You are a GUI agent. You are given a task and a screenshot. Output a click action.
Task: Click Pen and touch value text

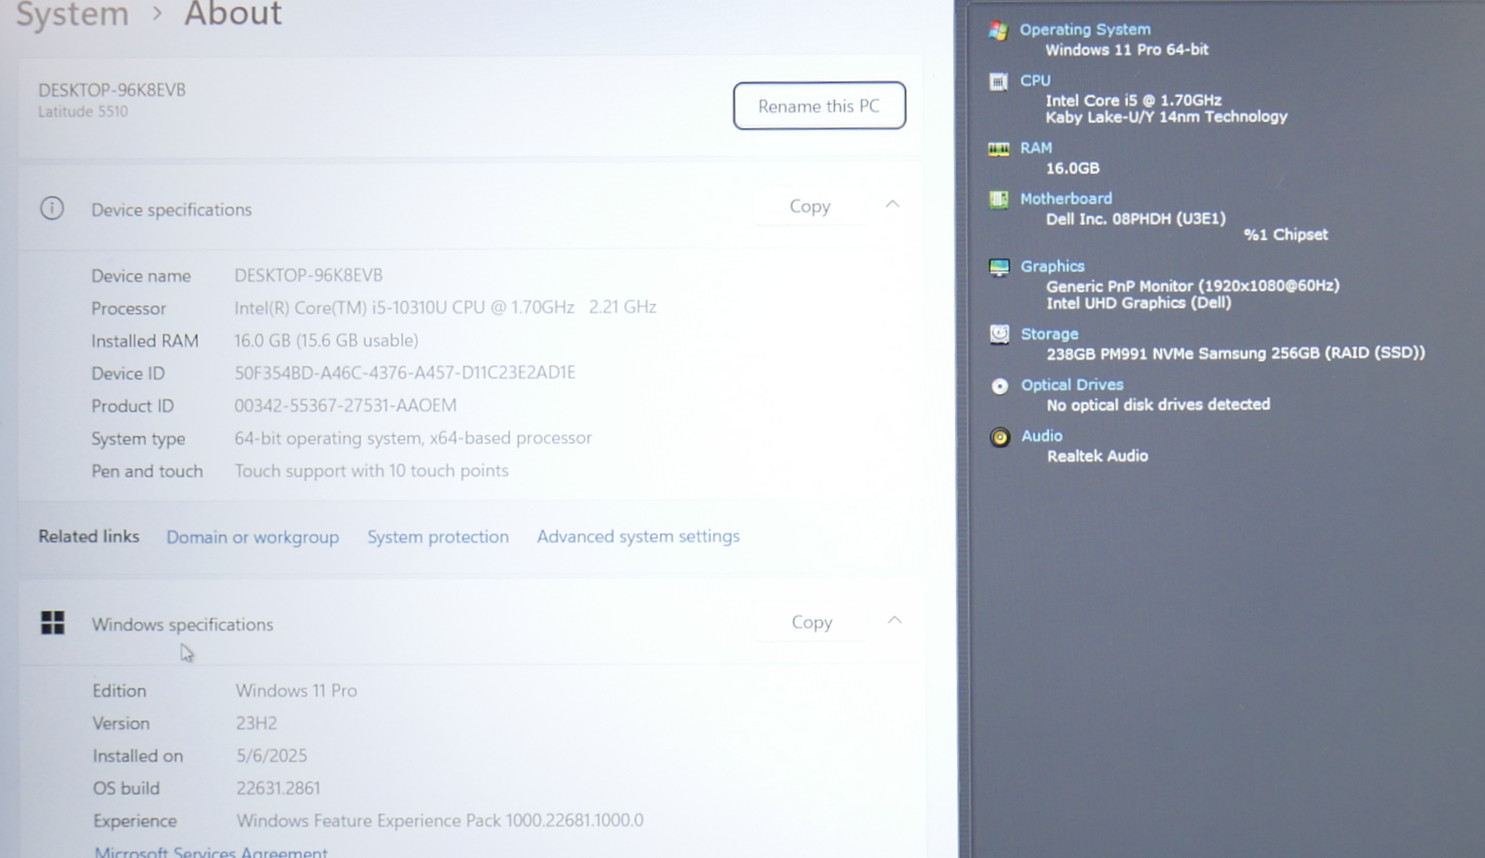coord(371,470)
